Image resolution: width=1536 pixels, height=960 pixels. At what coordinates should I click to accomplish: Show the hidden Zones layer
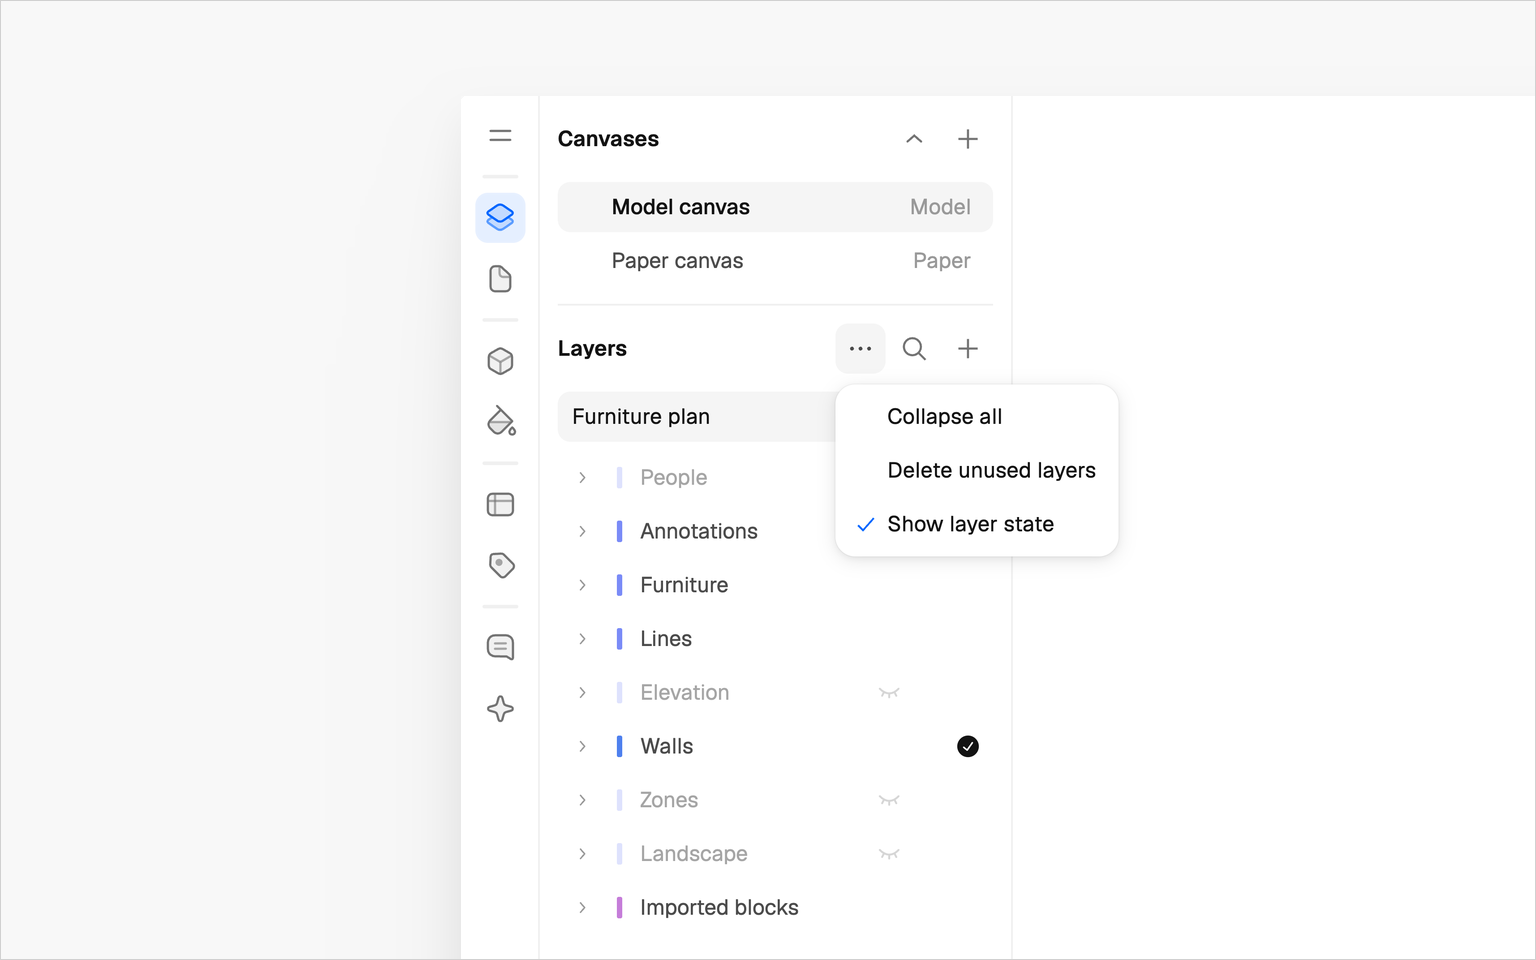tap(889, 801)
